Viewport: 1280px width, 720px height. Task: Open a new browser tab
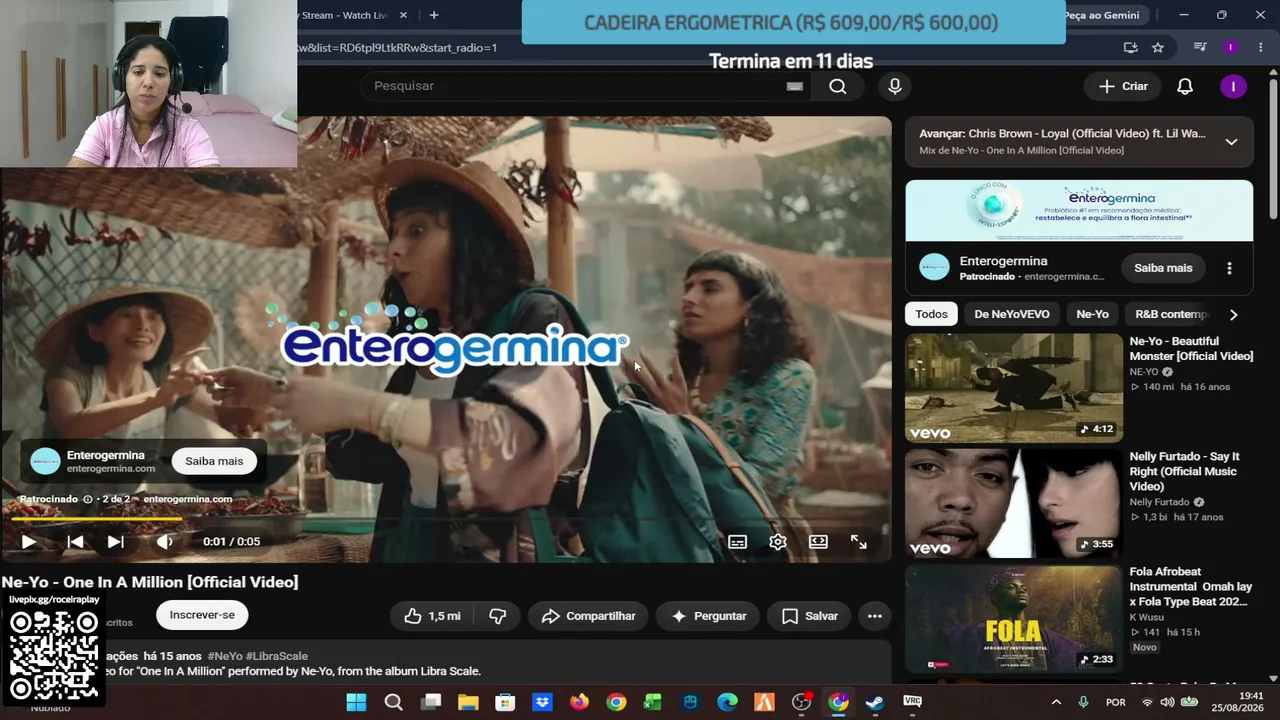[434, 15]
